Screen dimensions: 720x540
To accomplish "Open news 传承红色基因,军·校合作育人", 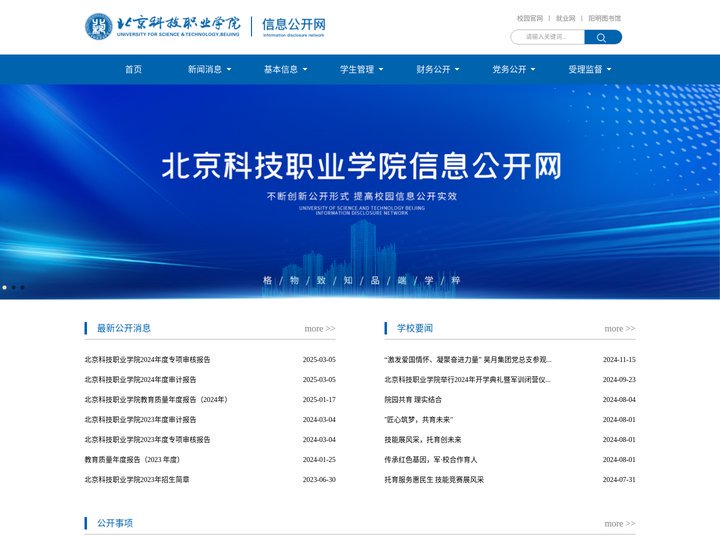I will click(x=431, y=460).
